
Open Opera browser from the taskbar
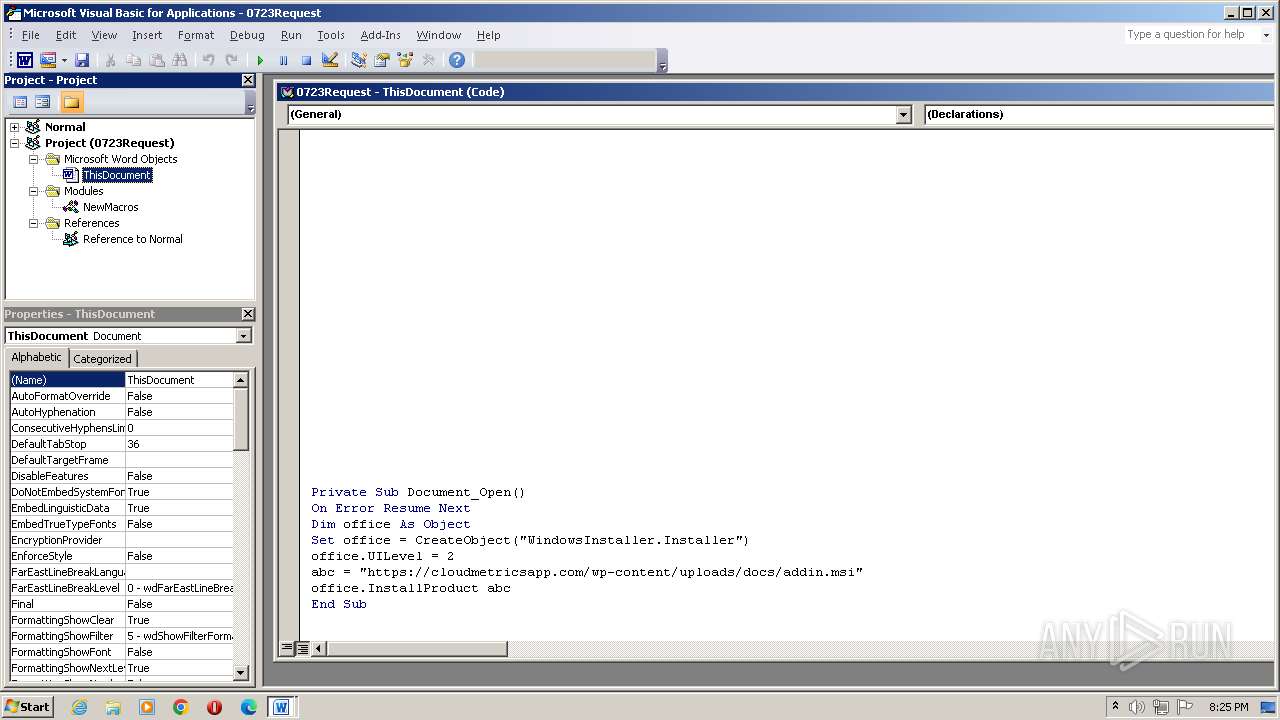coord(214,707)
